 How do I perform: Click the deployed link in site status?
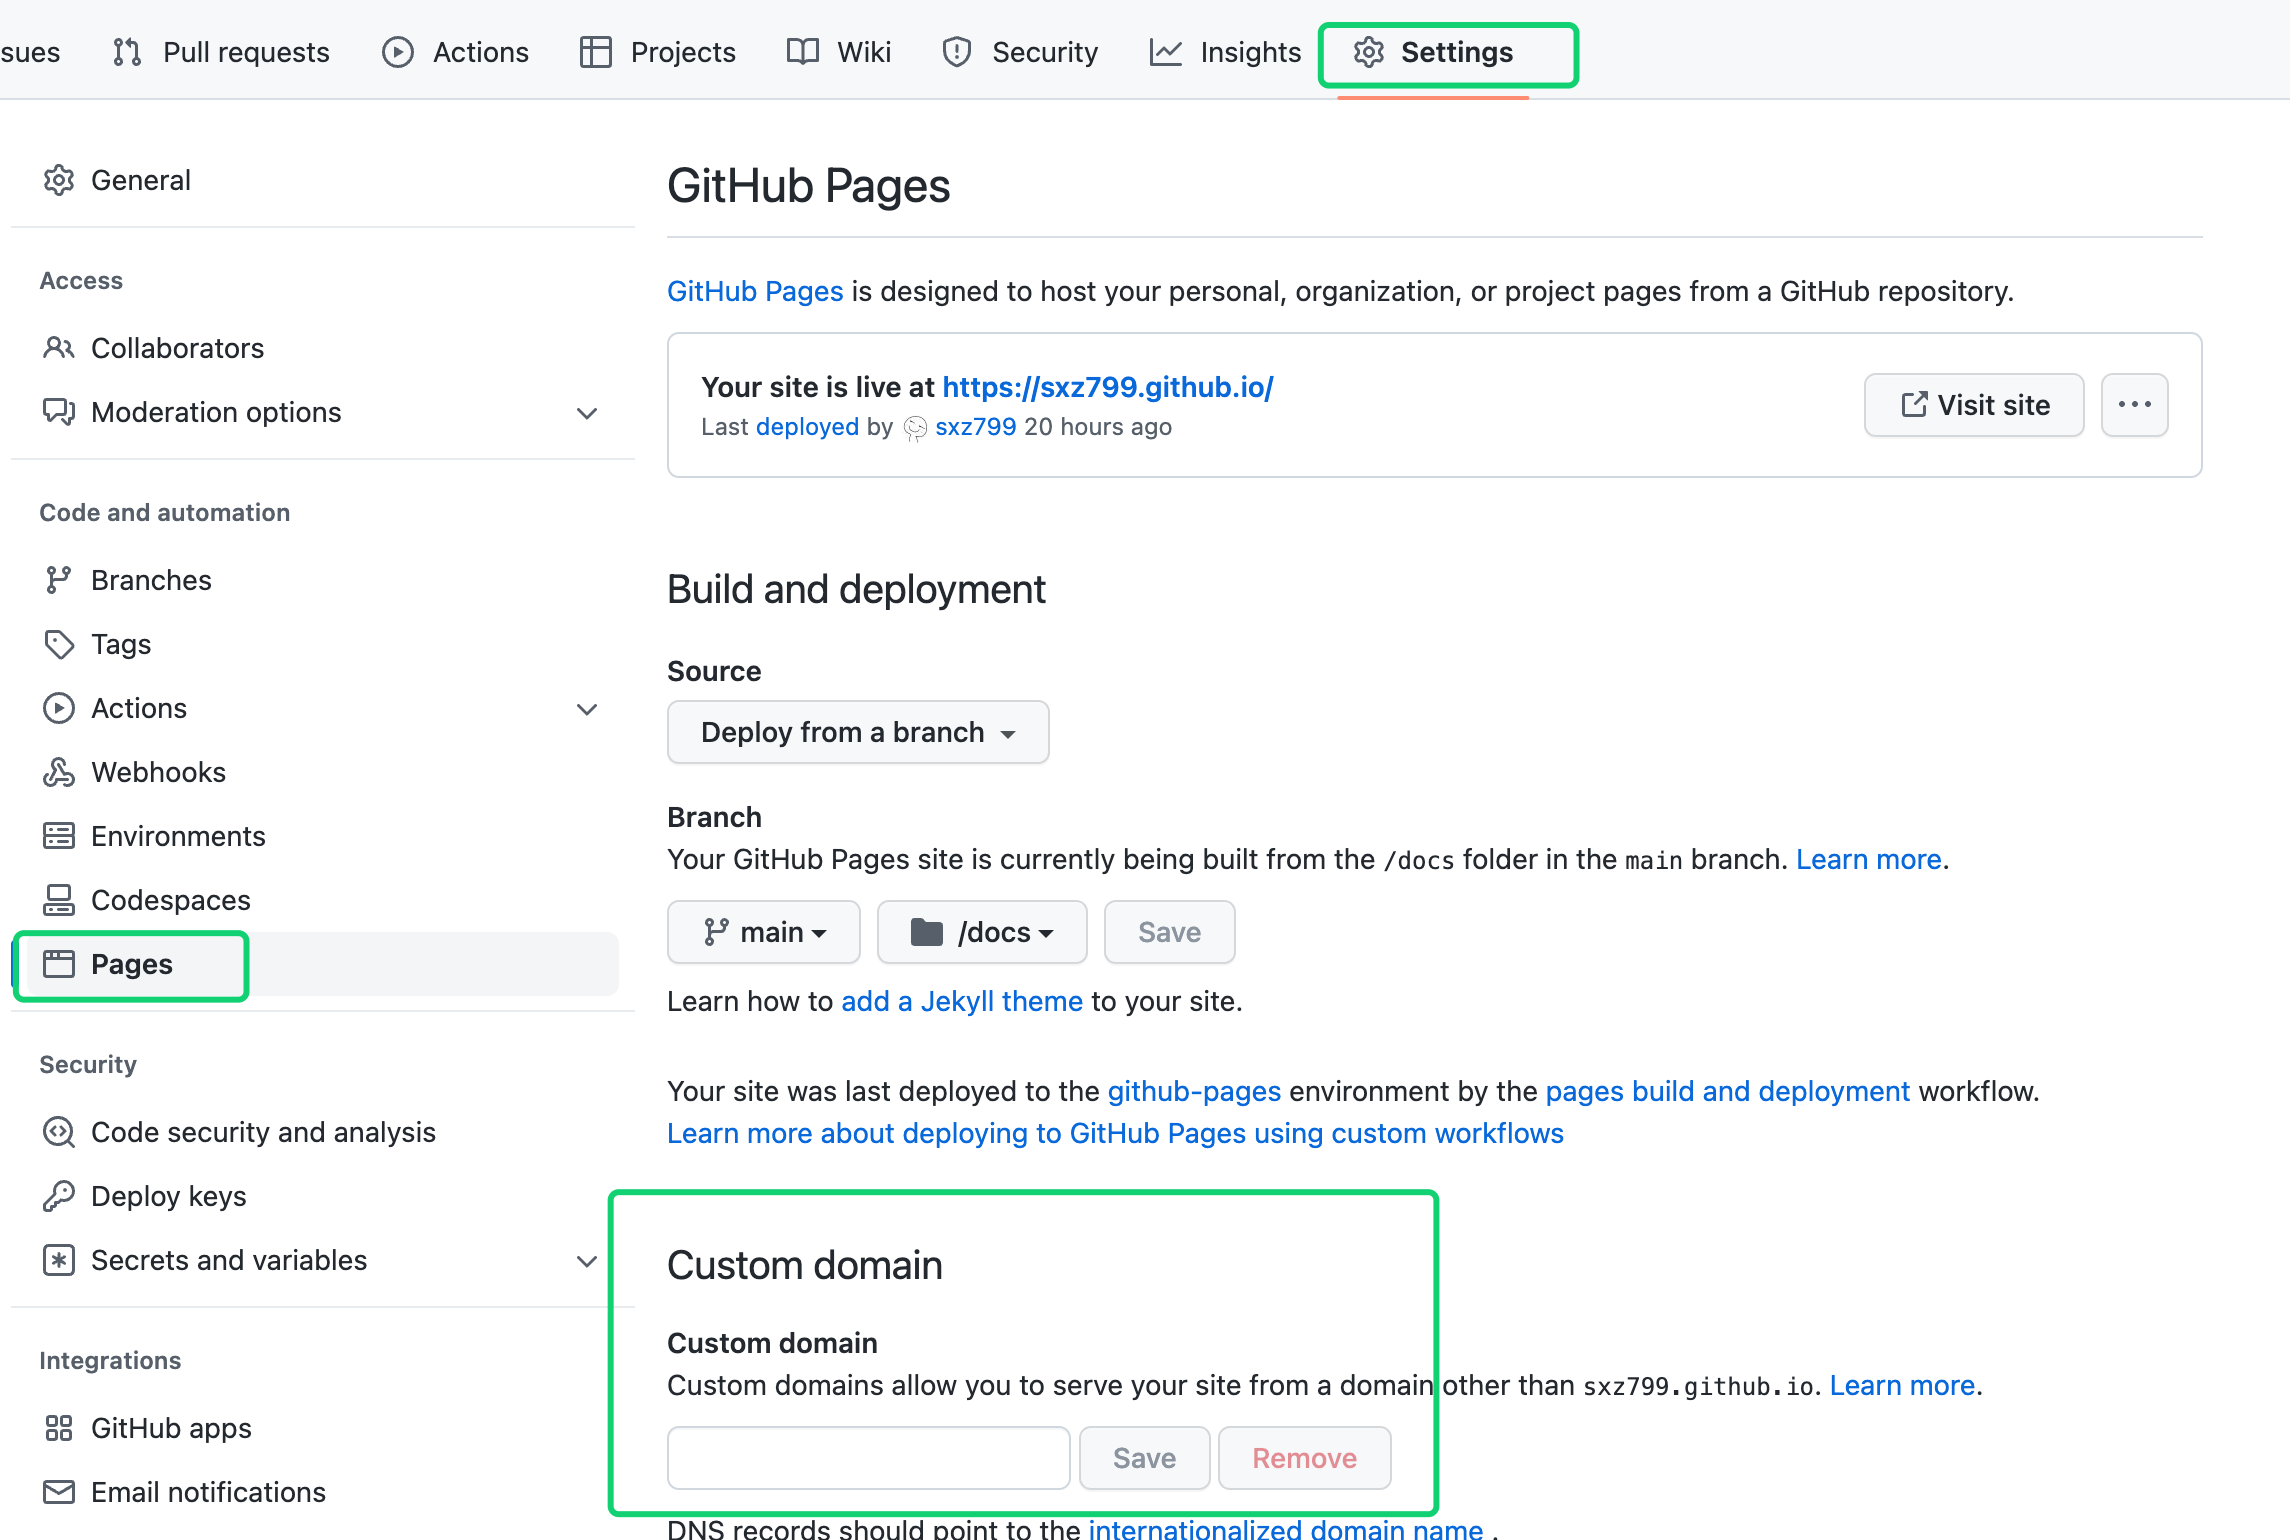808,427
